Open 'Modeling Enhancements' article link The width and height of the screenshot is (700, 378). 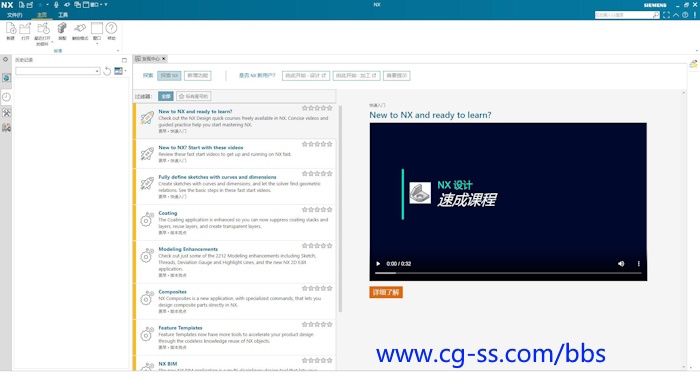click(x=188, y=249)
